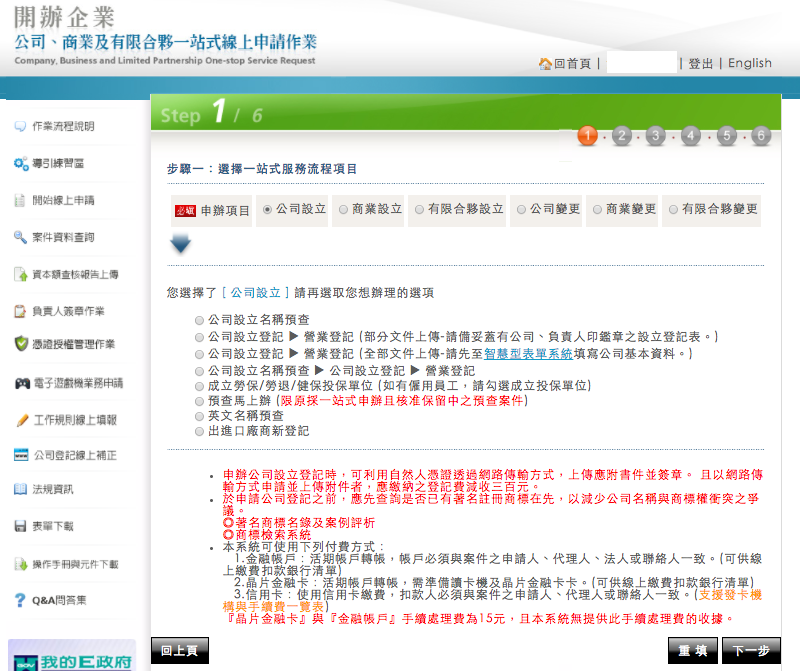Select the 公司變更 radio option
The width and height of the screenshot is (800, 671).
click(x=519, y=210)
